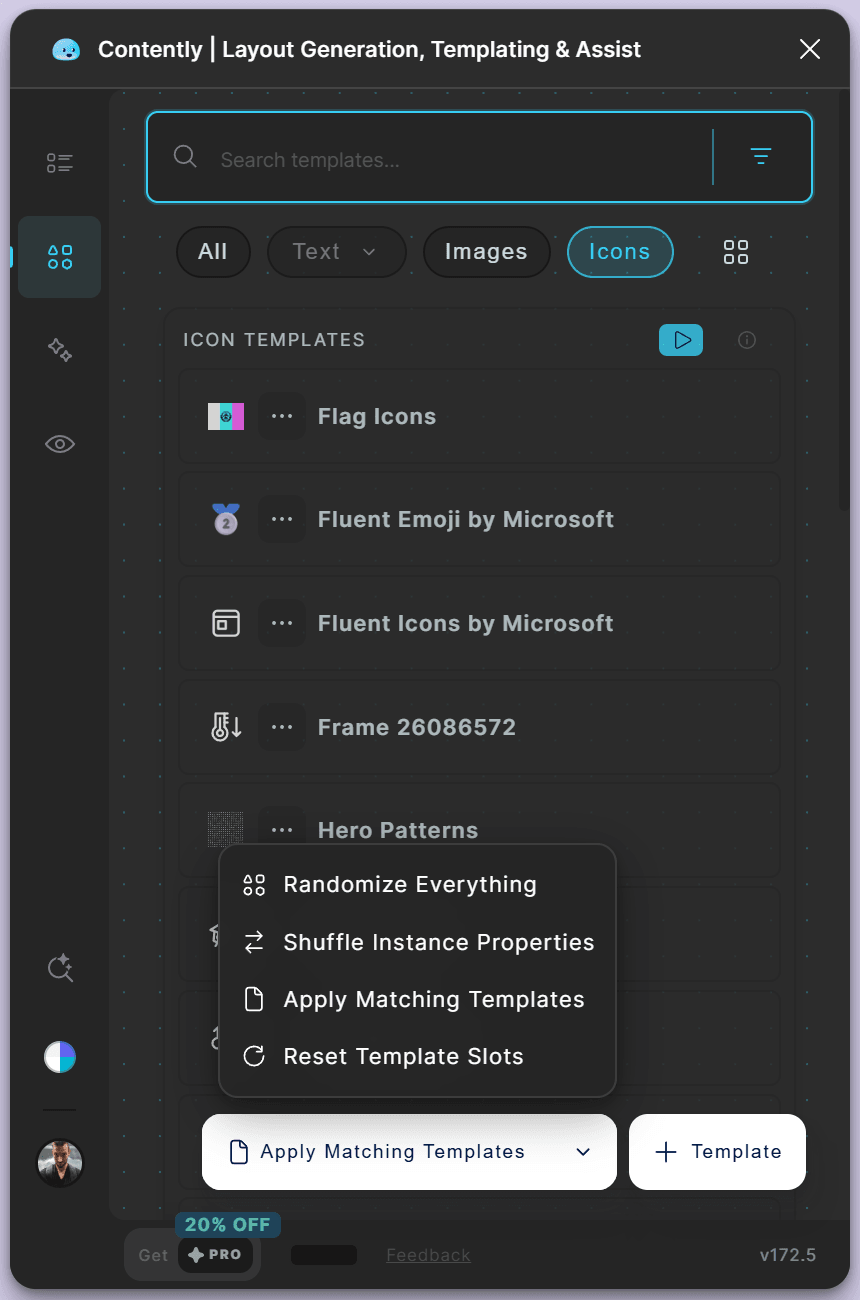This screenshot has width=860, height=1300.
Task: Click the play button in Icon Templates header
Action: coord(681,340)
